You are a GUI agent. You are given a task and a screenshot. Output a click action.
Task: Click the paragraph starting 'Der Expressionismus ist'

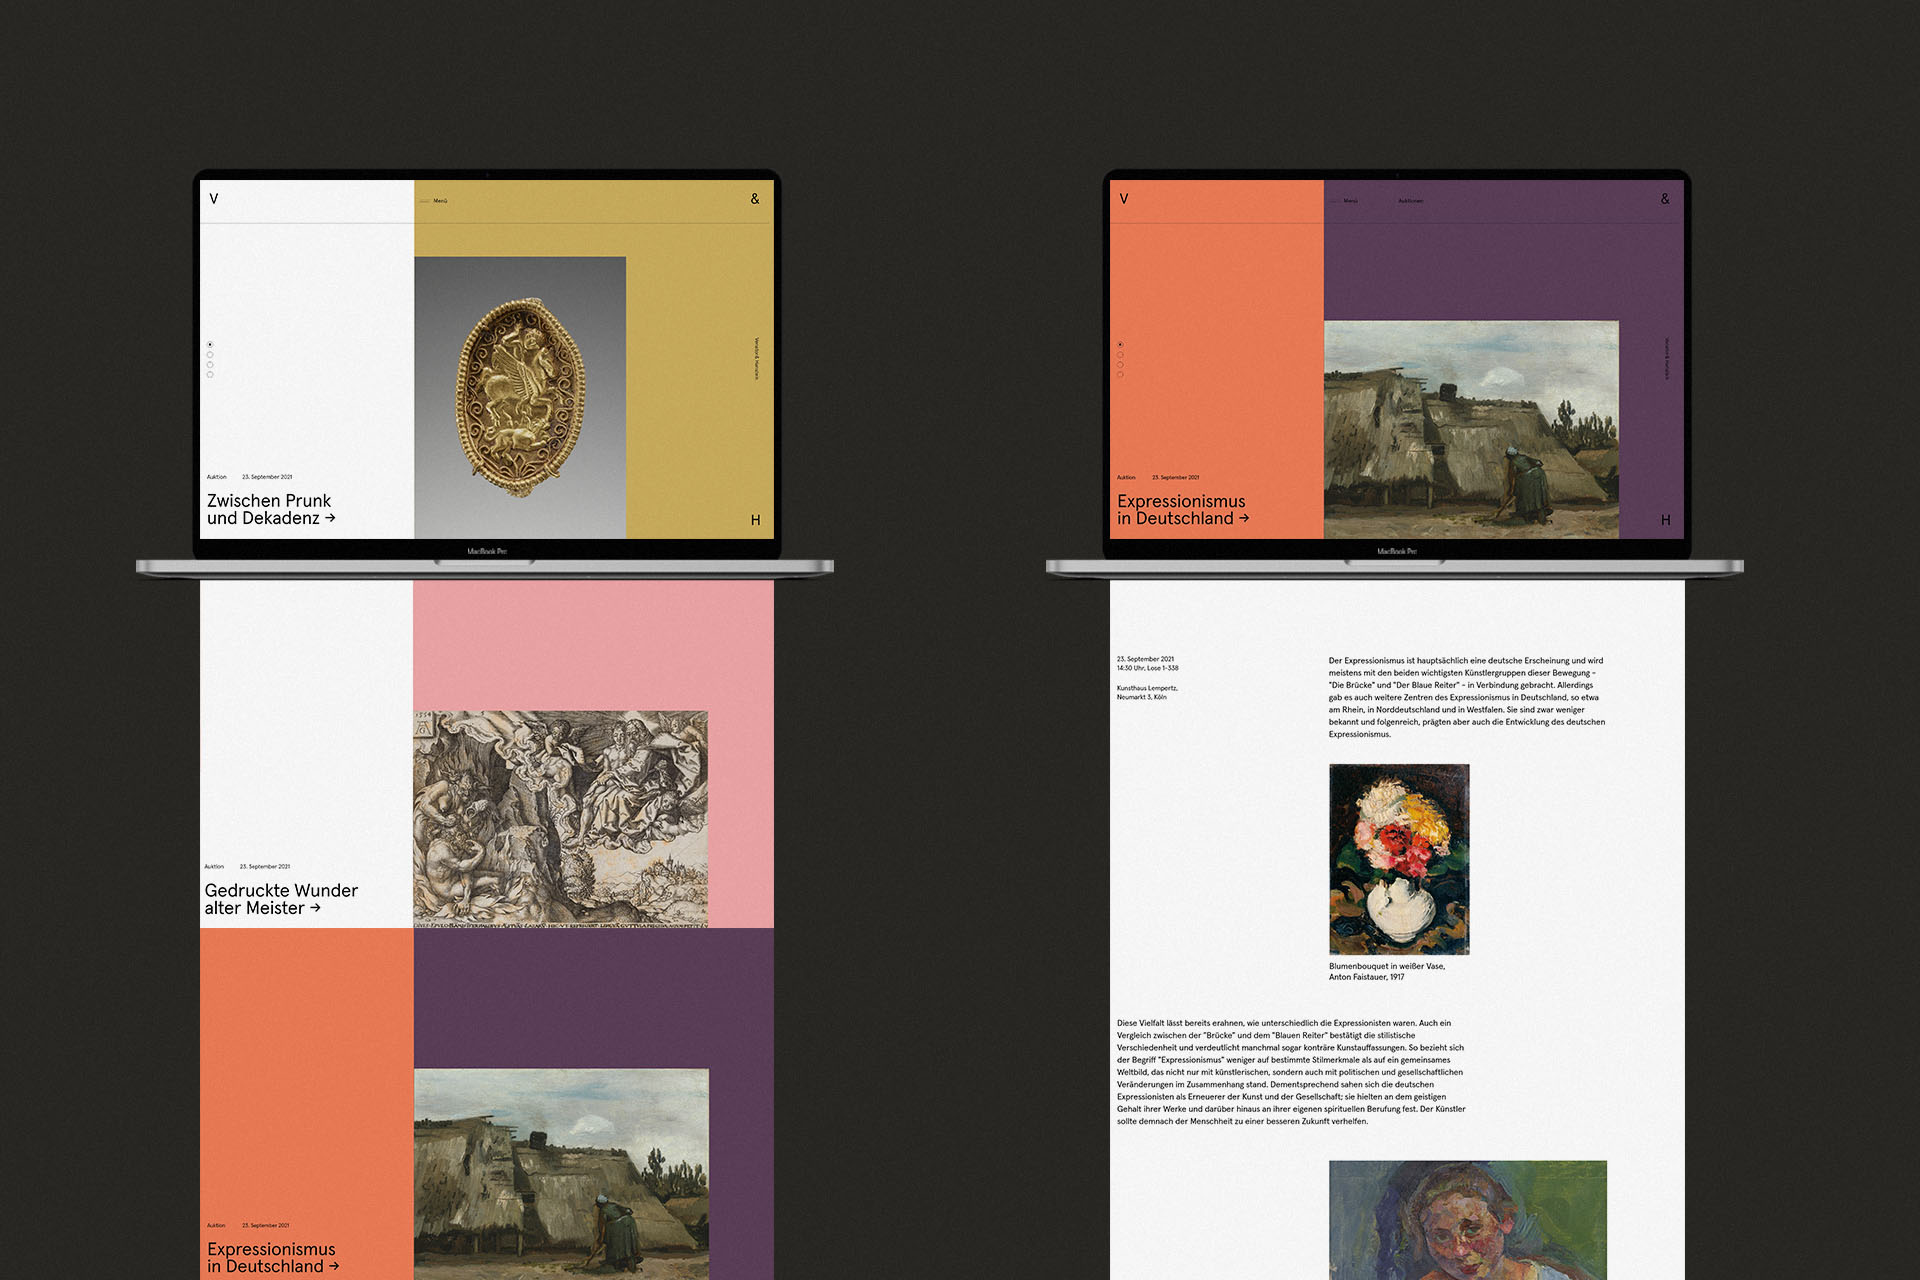tap(1467, 697)
